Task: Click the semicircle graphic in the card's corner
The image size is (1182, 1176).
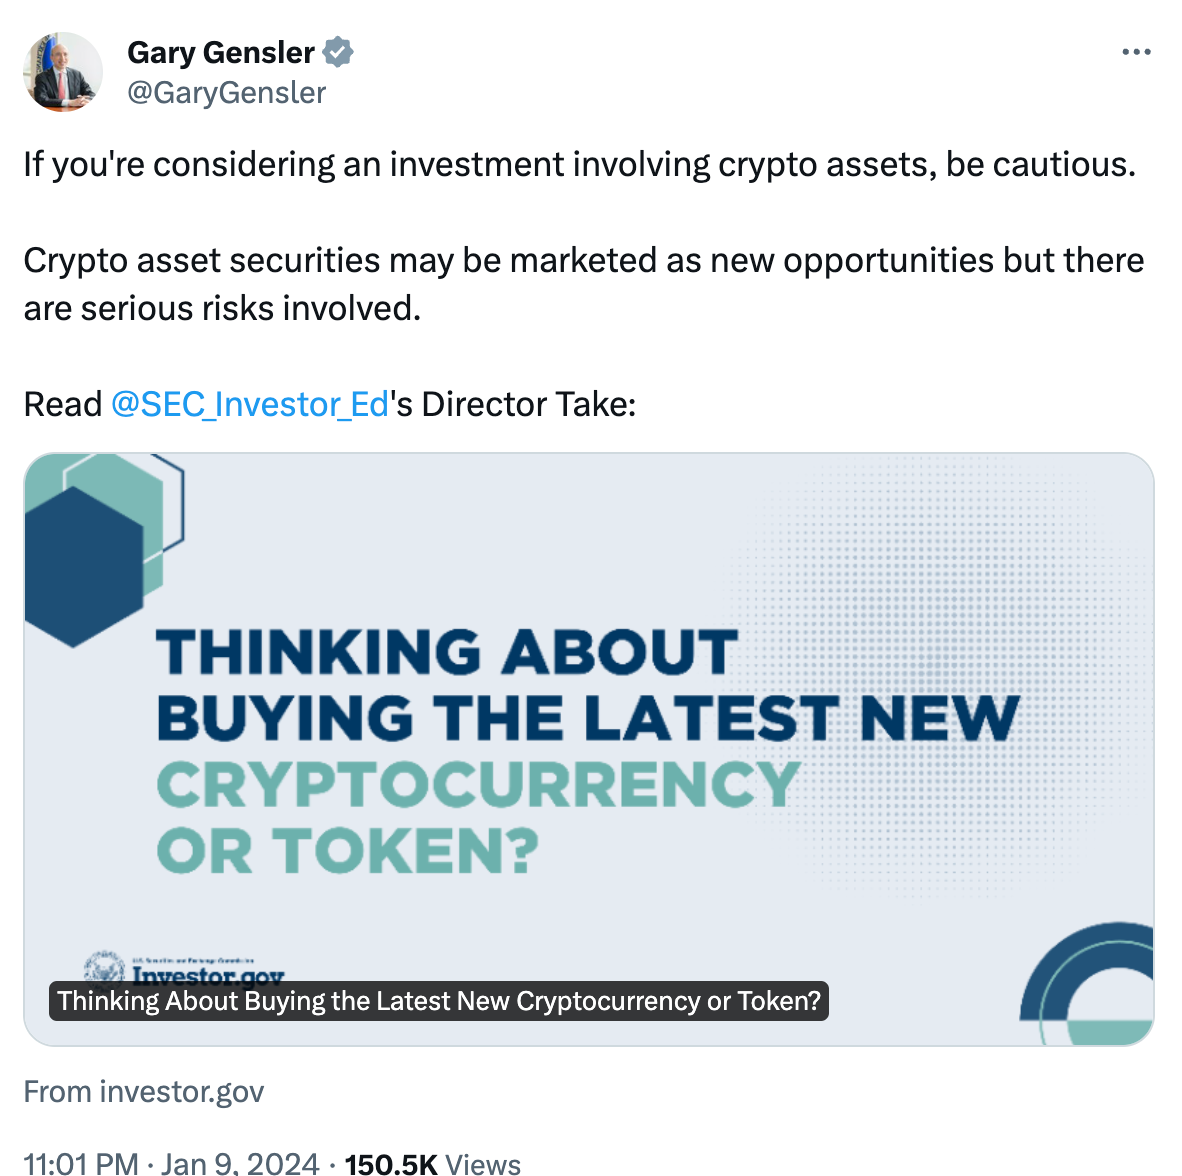Action: point(1086,983)
